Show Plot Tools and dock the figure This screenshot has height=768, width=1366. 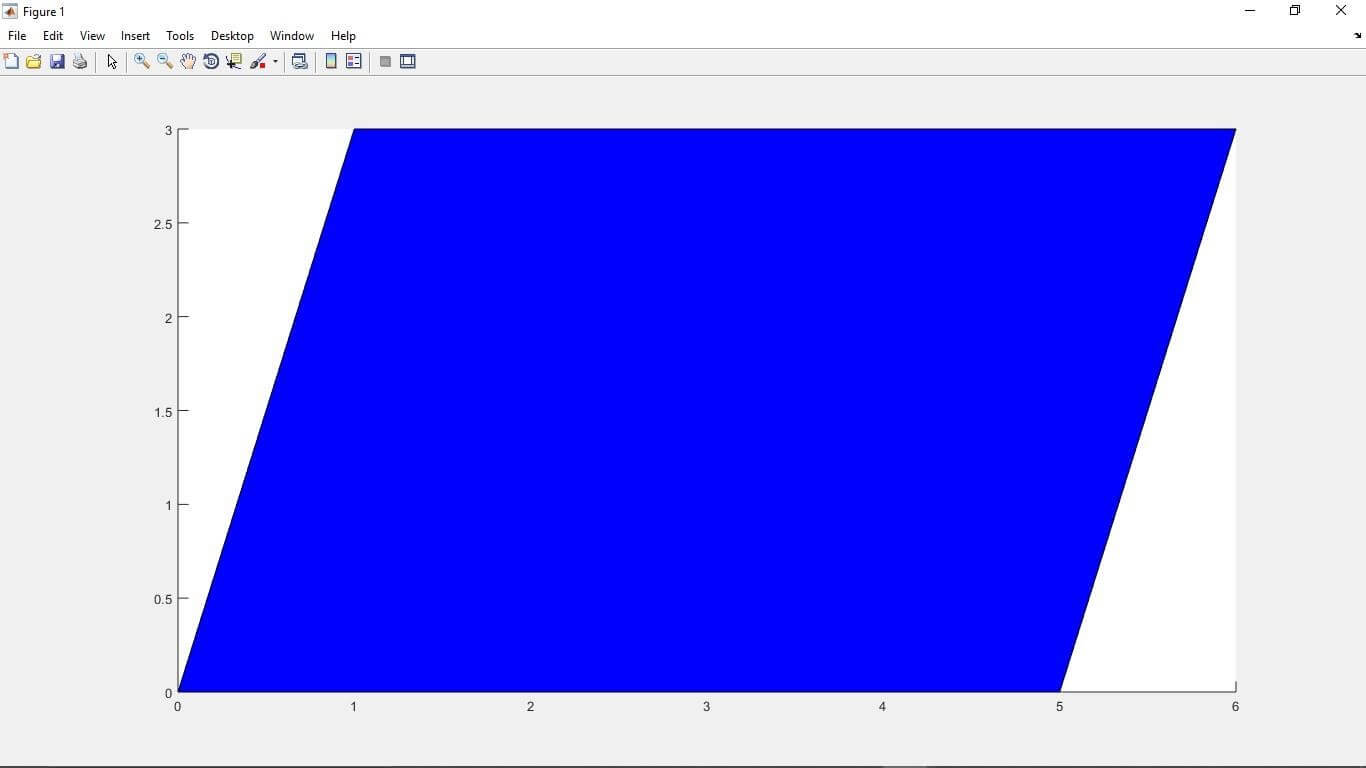[408, 61]
